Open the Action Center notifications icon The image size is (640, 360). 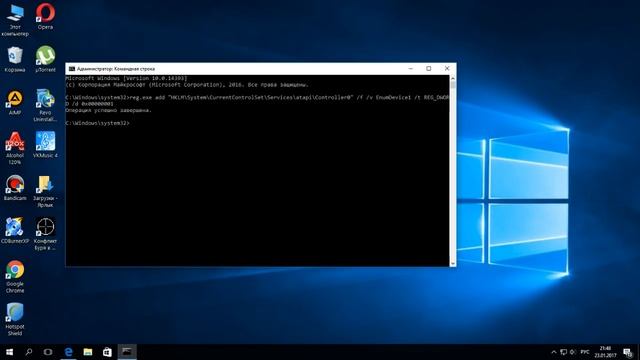click(628, 352)
